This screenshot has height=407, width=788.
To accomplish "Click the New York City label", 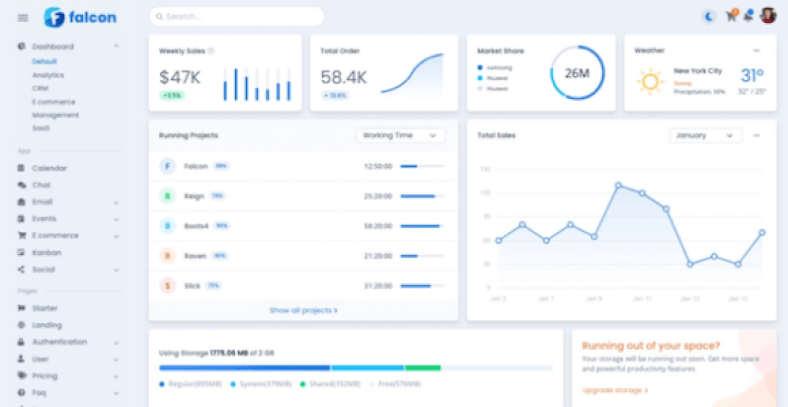I will 698,71.
